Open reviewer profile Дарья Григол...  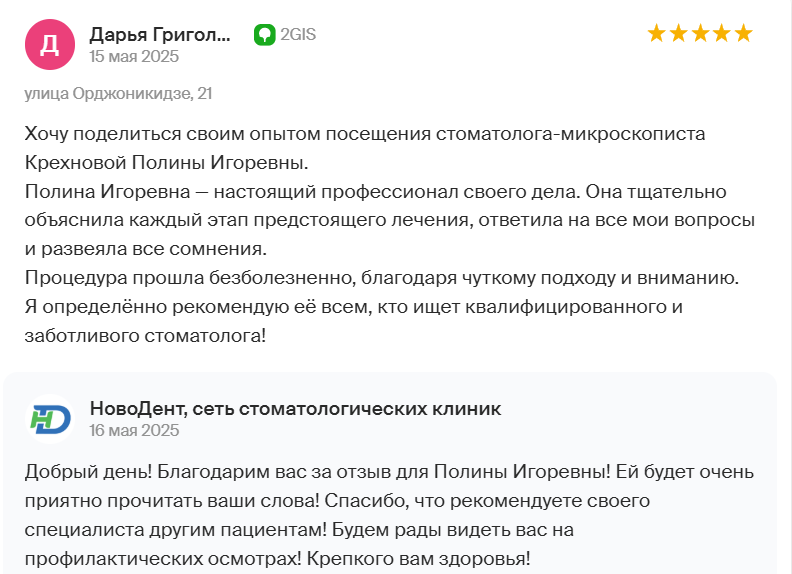pos(160,34)
